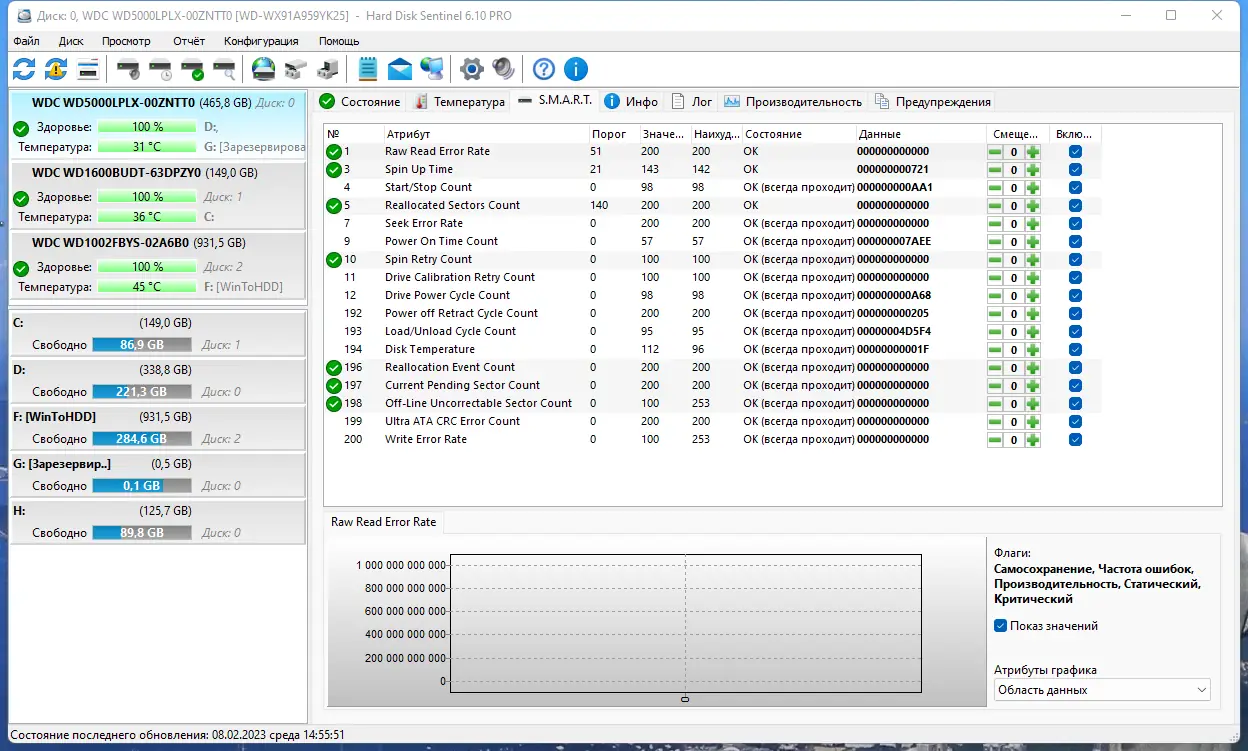This screenshot has height=751, width=1248.
Task: Click the notepad report toolbar icon
Action: [368, 69]
